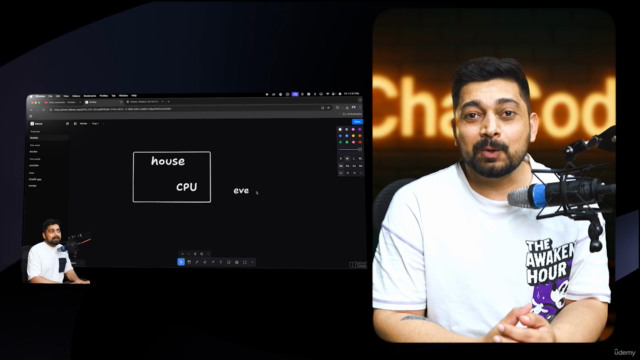Select the Eraser tool
640x360 pixels.
(205, 262)
